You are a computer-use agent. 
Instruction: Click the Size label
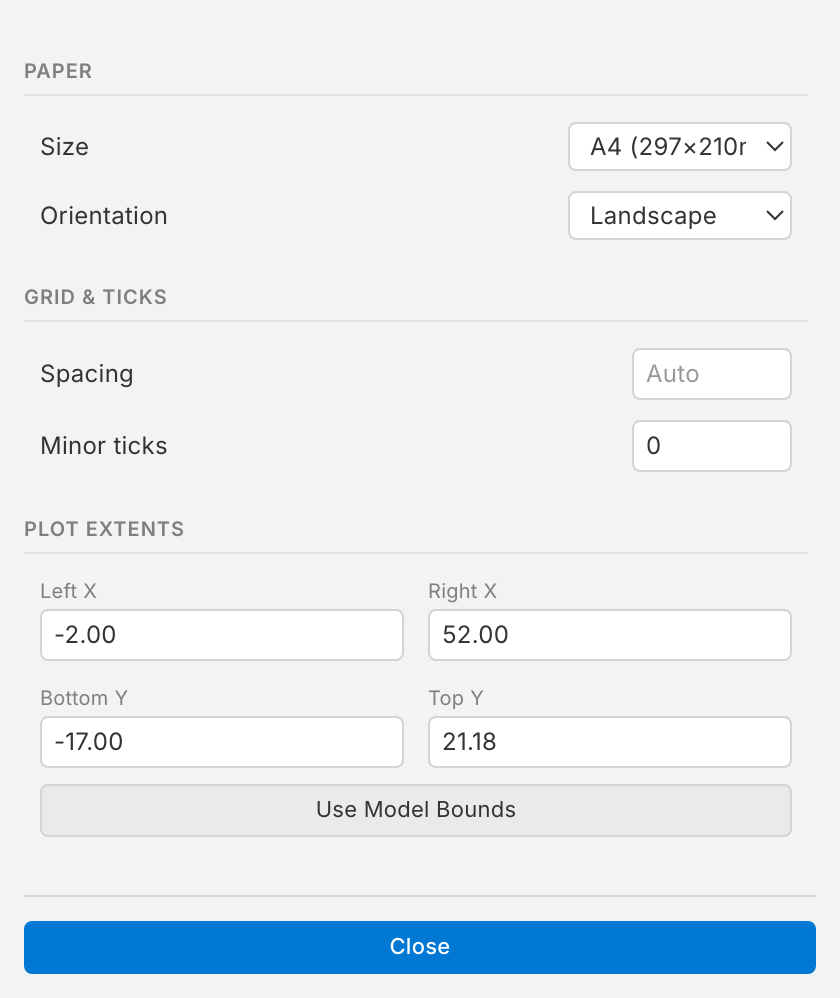coord(64,146)
